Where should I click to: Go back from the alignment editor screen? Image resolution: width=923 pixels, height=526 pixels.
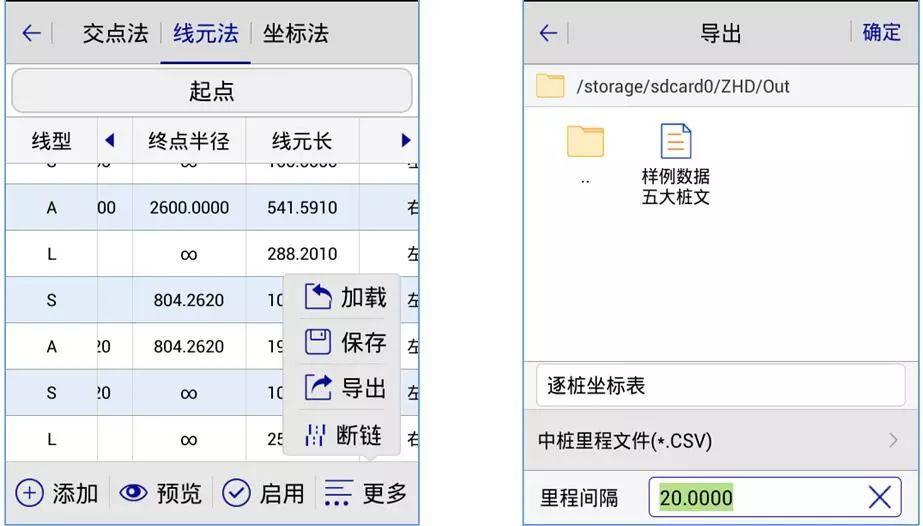(x=31, y=33)
